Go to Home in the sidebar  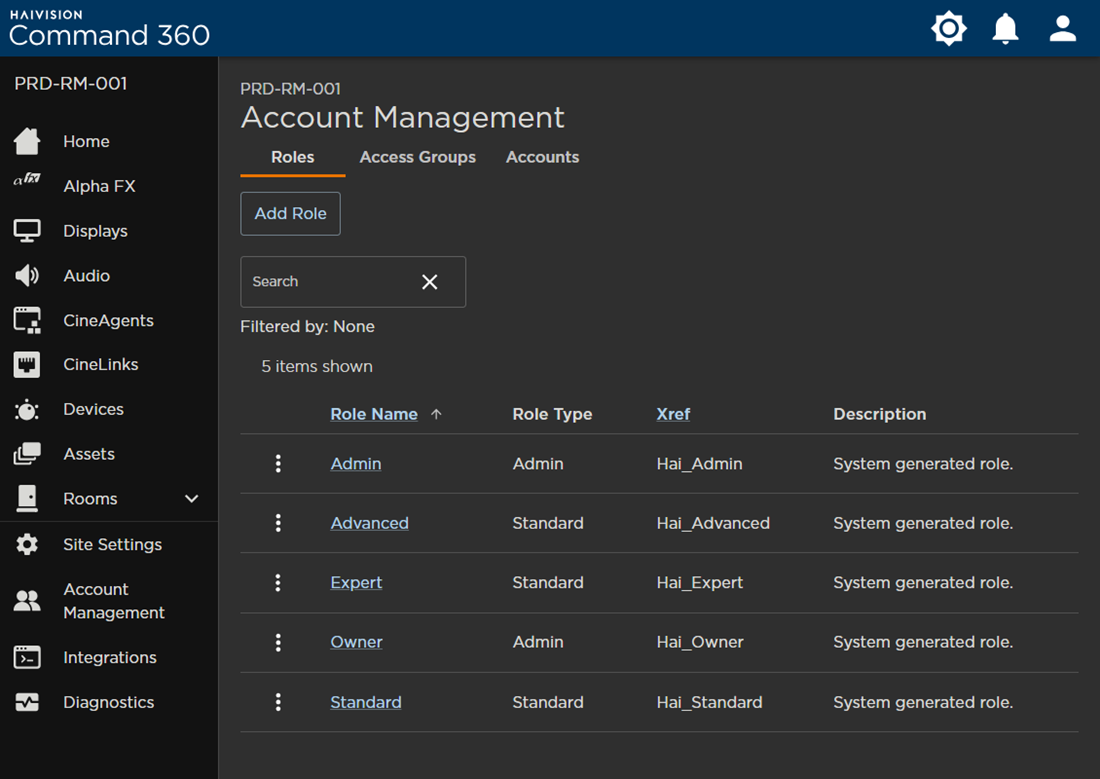point(86,141)
